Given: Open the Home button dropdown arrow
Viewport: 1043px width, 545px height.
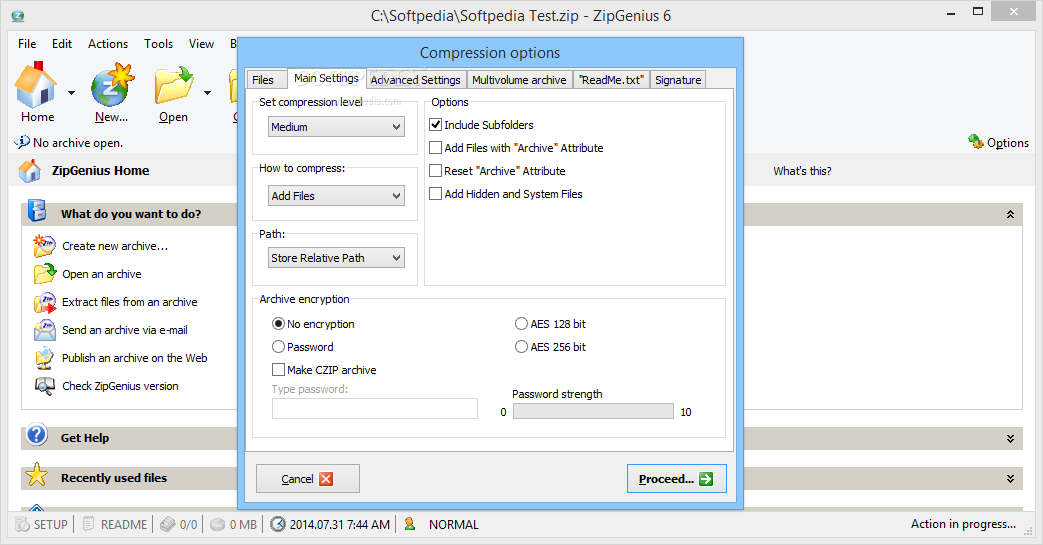Looking at the screenshot, I should [x=71, y=93].
